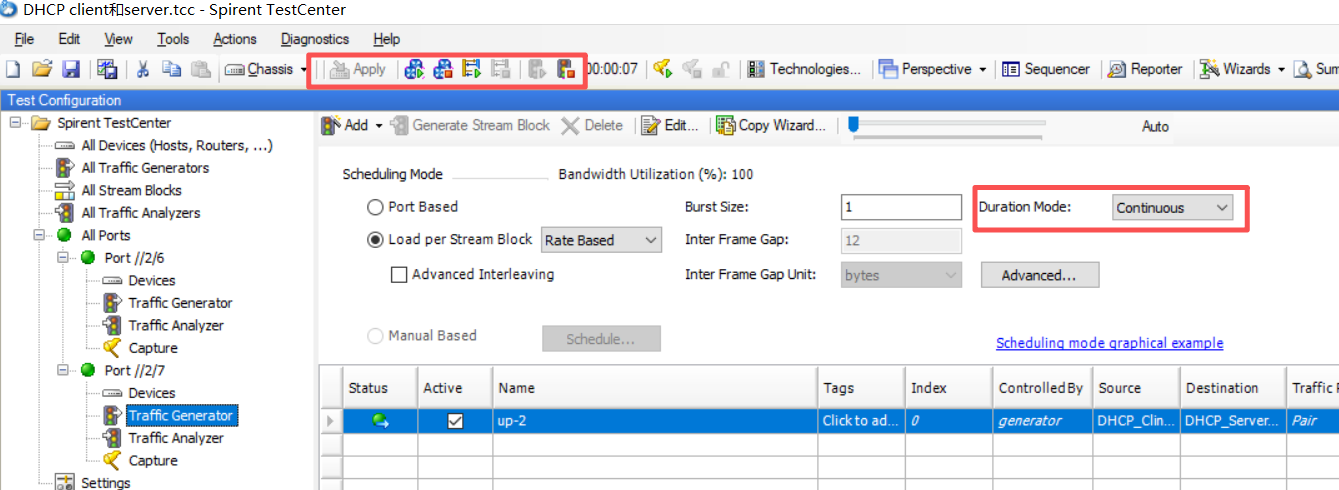This screenshot has width=1339, height=490.
Task: Select All Devices (Hosts, Routers, ...) tree item
Action: (x=176, y=145)
